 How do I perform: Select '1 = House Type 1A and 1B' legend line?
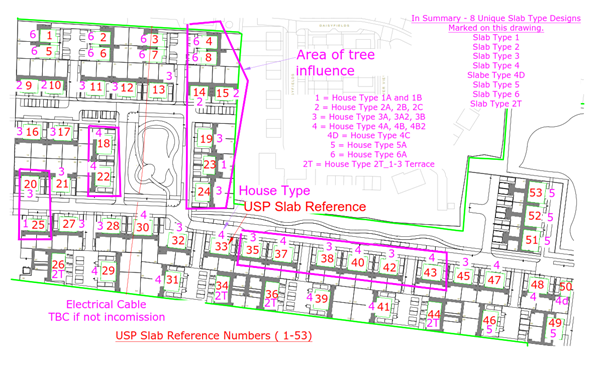(369, 98)
